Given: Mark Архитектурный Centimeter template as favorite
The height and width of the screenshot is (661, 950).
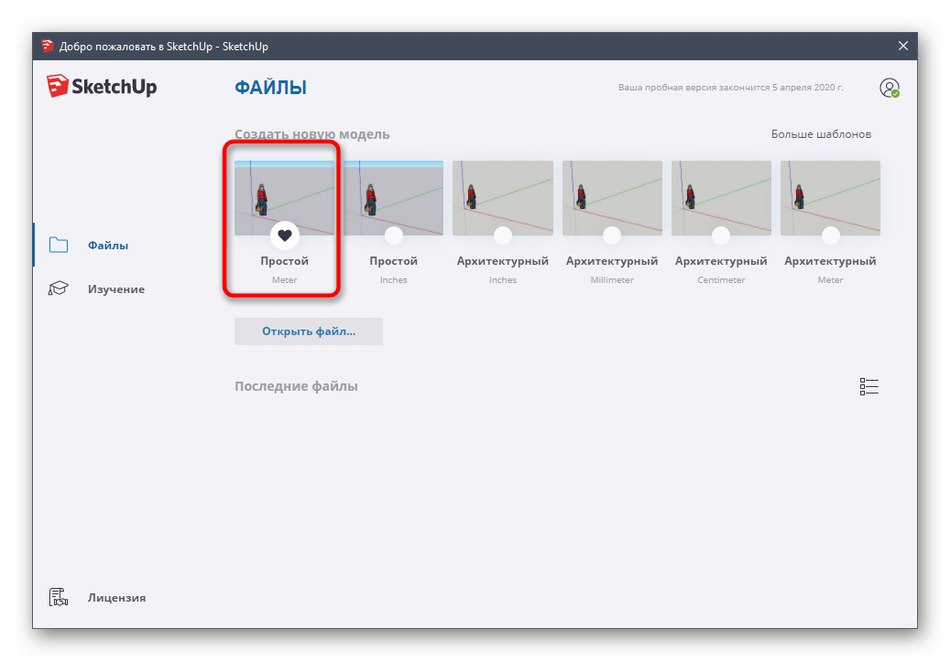Looking at the screenshot, I should (721, 235).
